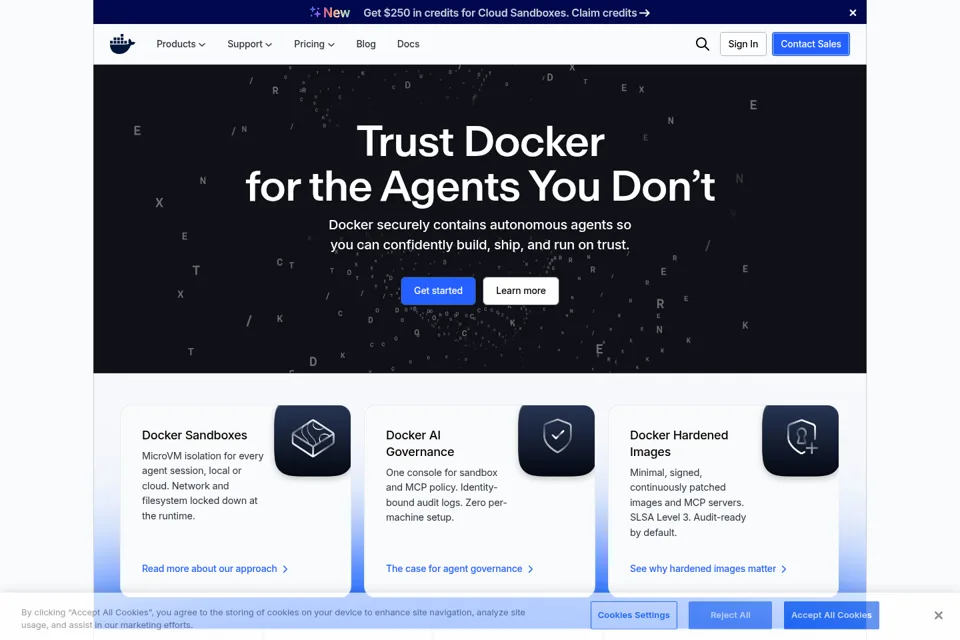Click the Docker Sandboxes cube icon
This screenshot has height=640, width=960.
[x=312, y=440]
